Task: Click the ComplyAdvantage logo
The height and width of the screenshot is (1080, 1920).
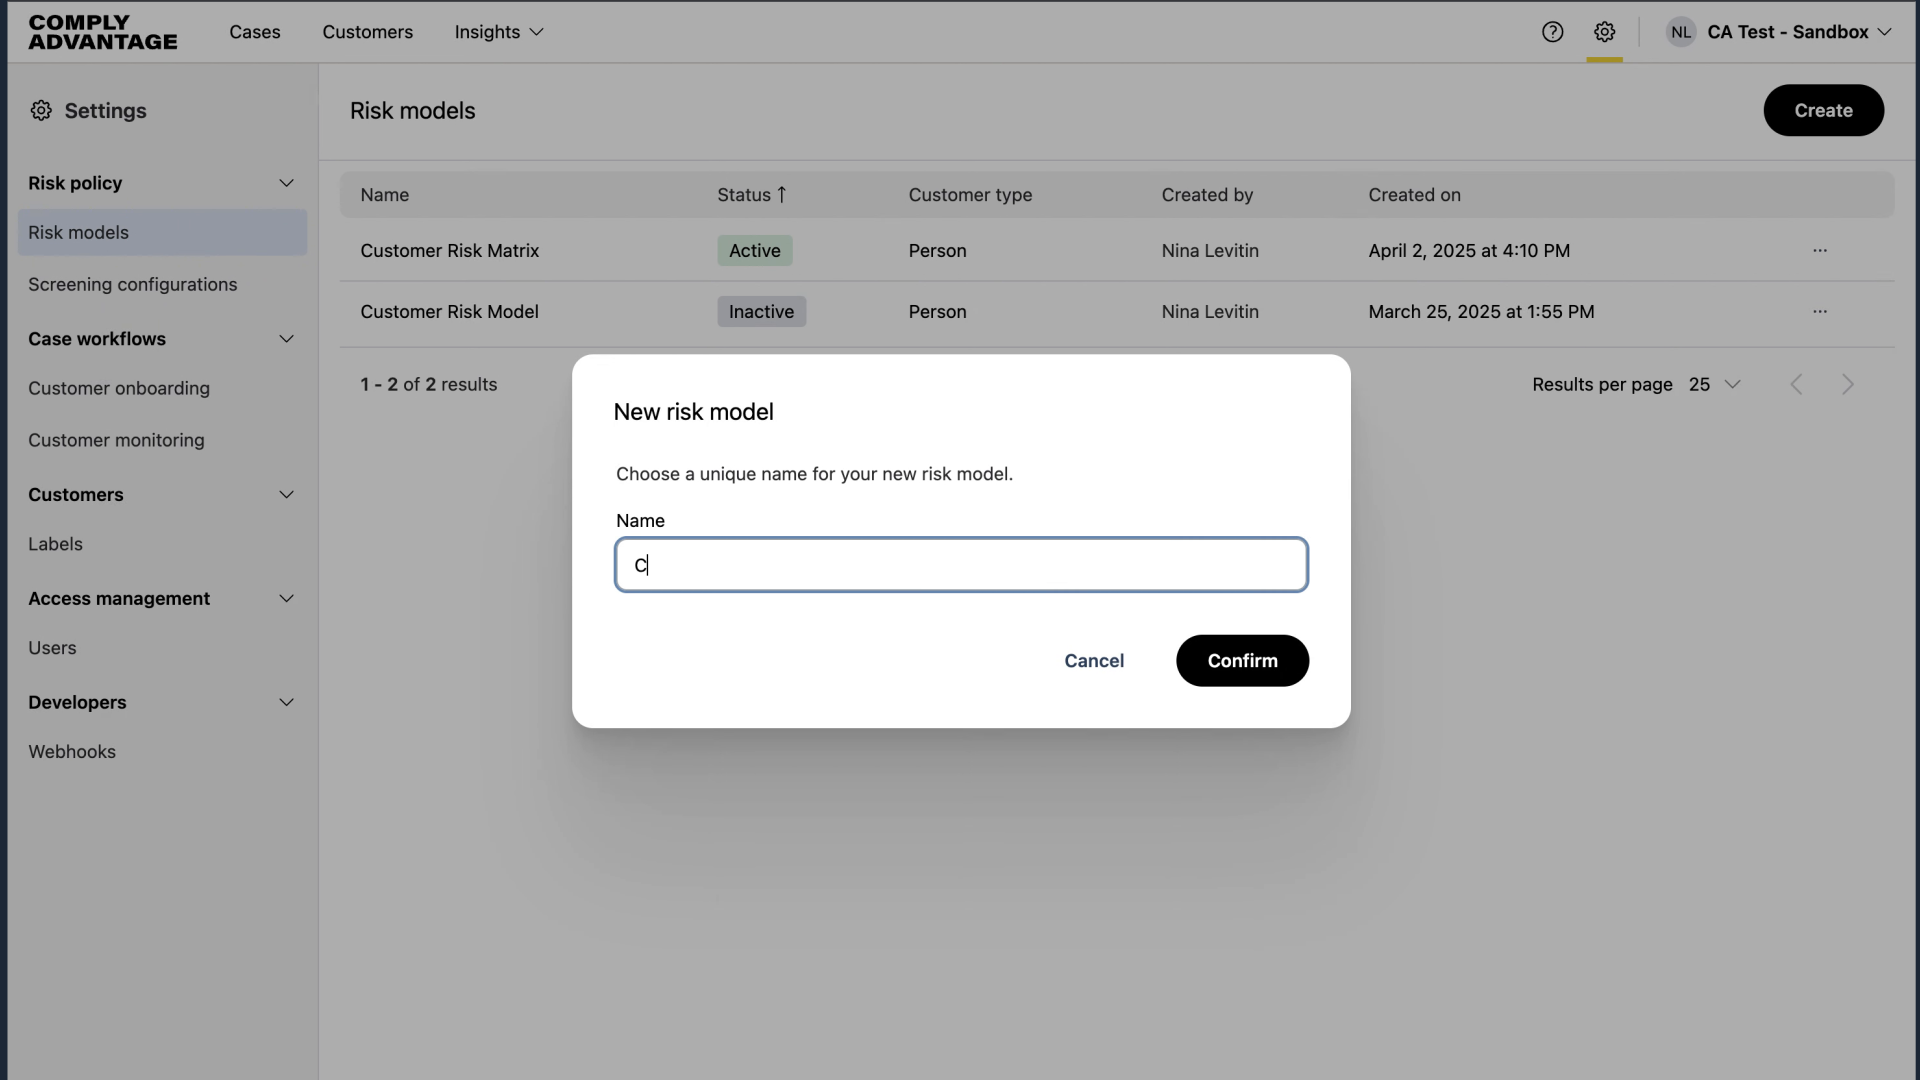Action: [103, 32]
